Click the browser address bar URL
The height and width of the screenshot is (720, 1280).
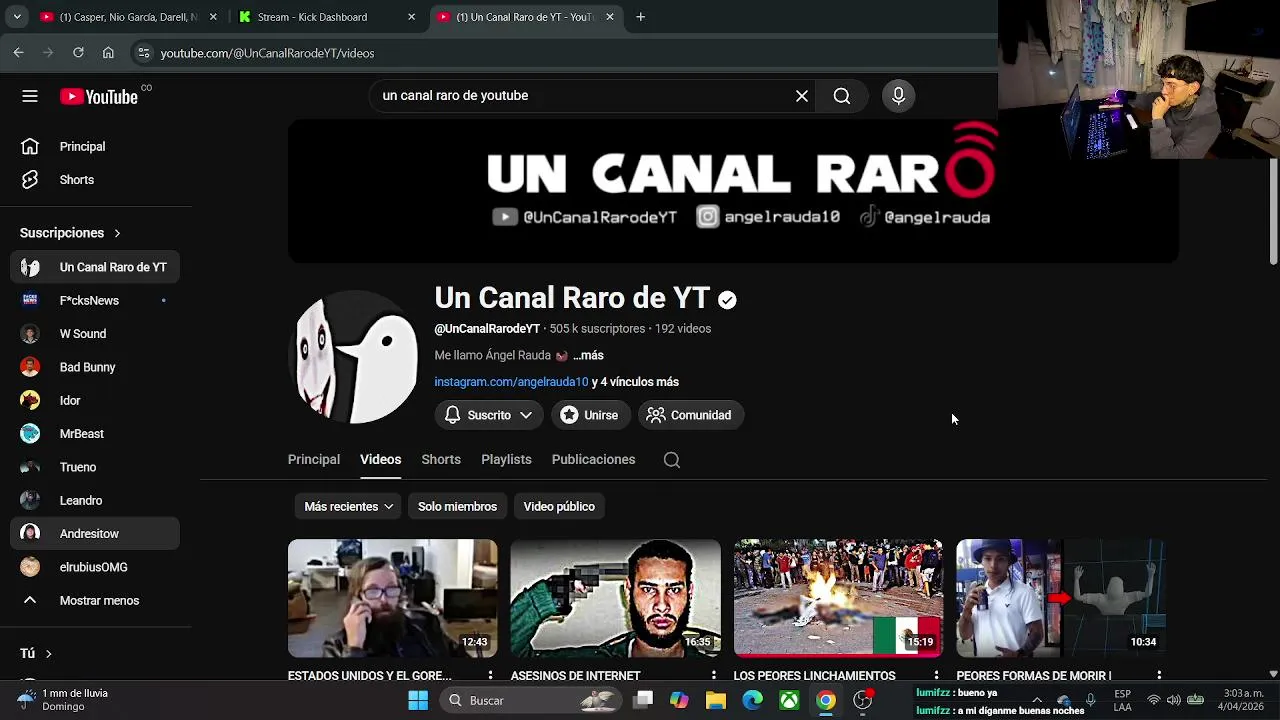[267, 53]
